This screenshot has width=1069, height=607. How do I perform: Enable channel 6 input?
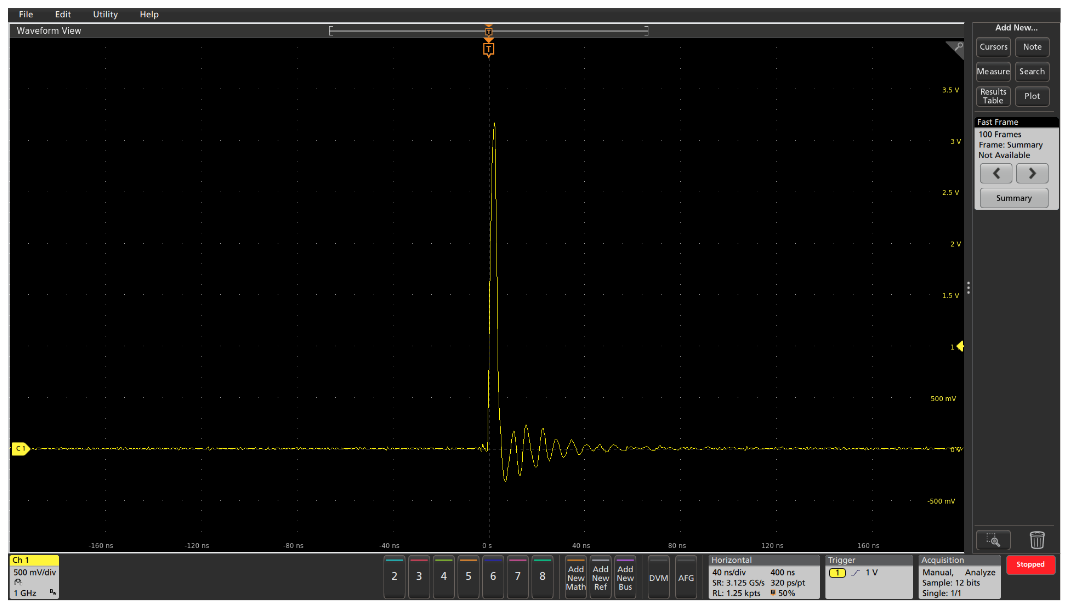tap(493, 576)
